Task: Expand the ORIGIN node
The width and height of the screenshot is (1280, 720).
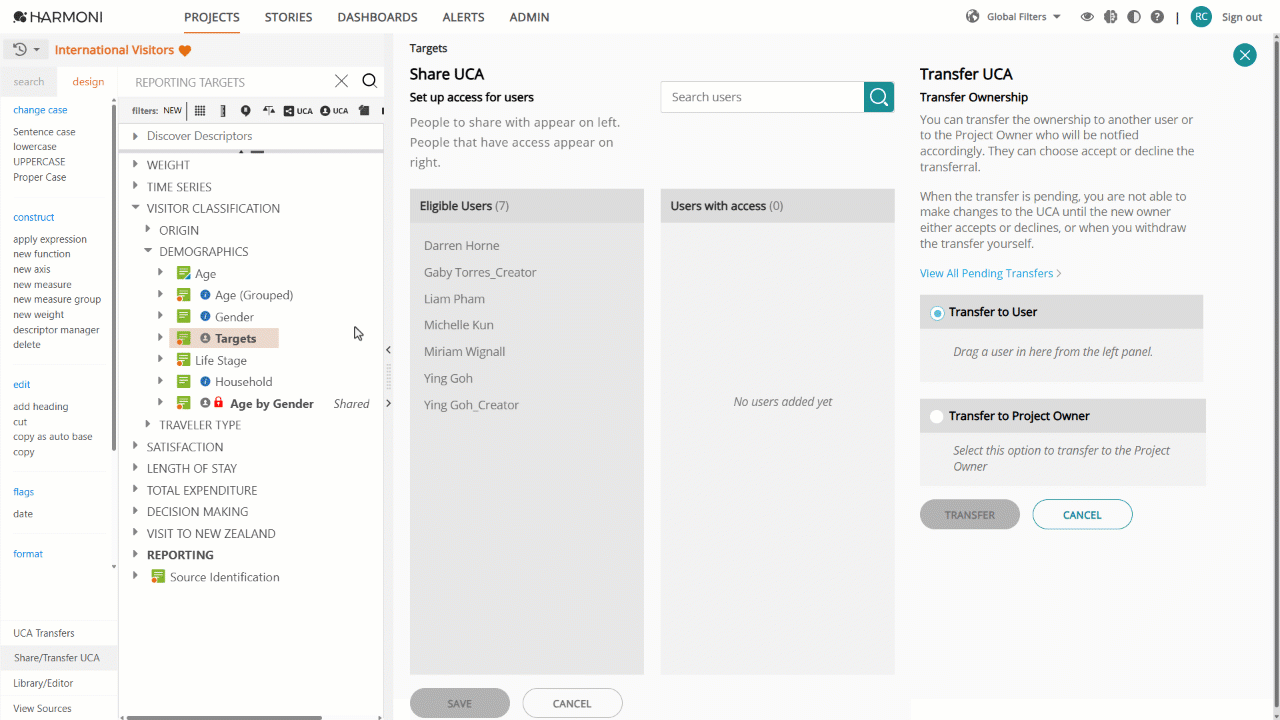Action: click(x=148, y=230)
